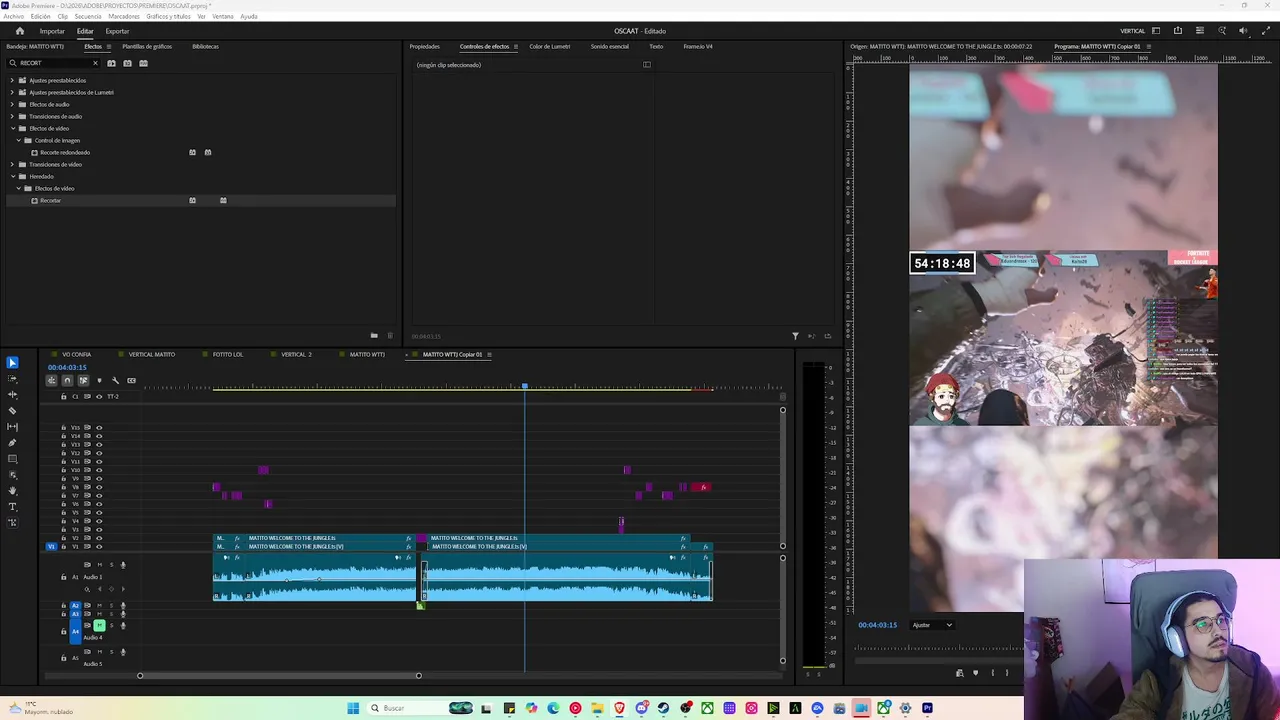Select the Ripple Edit tool

tap(12, 395)
